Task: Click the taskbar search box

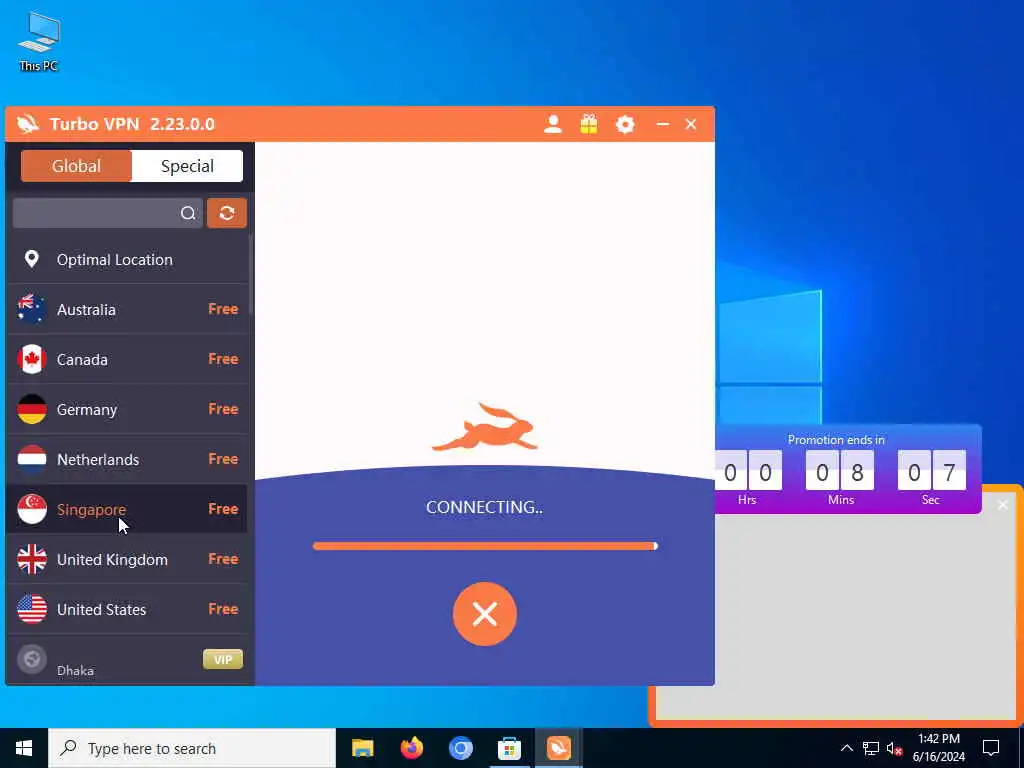Action: click(x=192, y=748)
